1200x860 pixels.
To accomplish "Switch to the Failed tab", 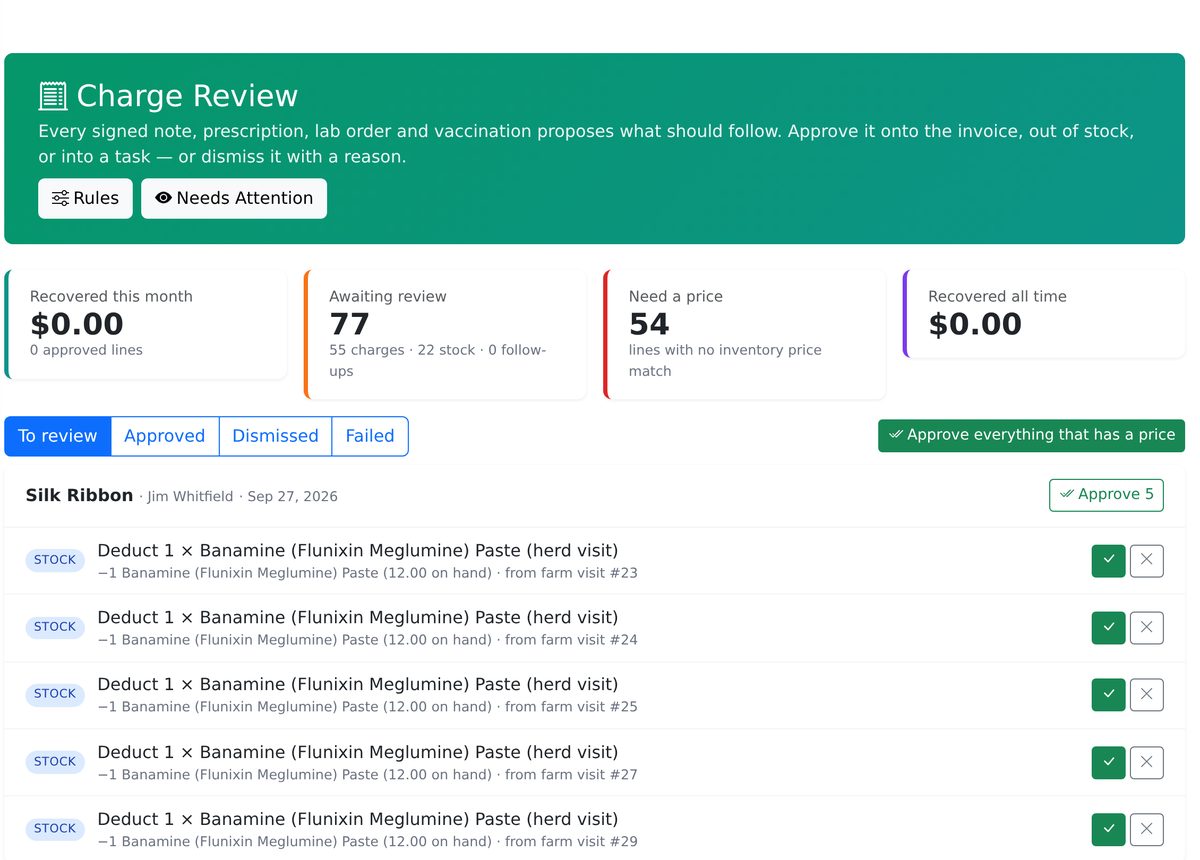I will pyautogui.click(x=370, y=436).
